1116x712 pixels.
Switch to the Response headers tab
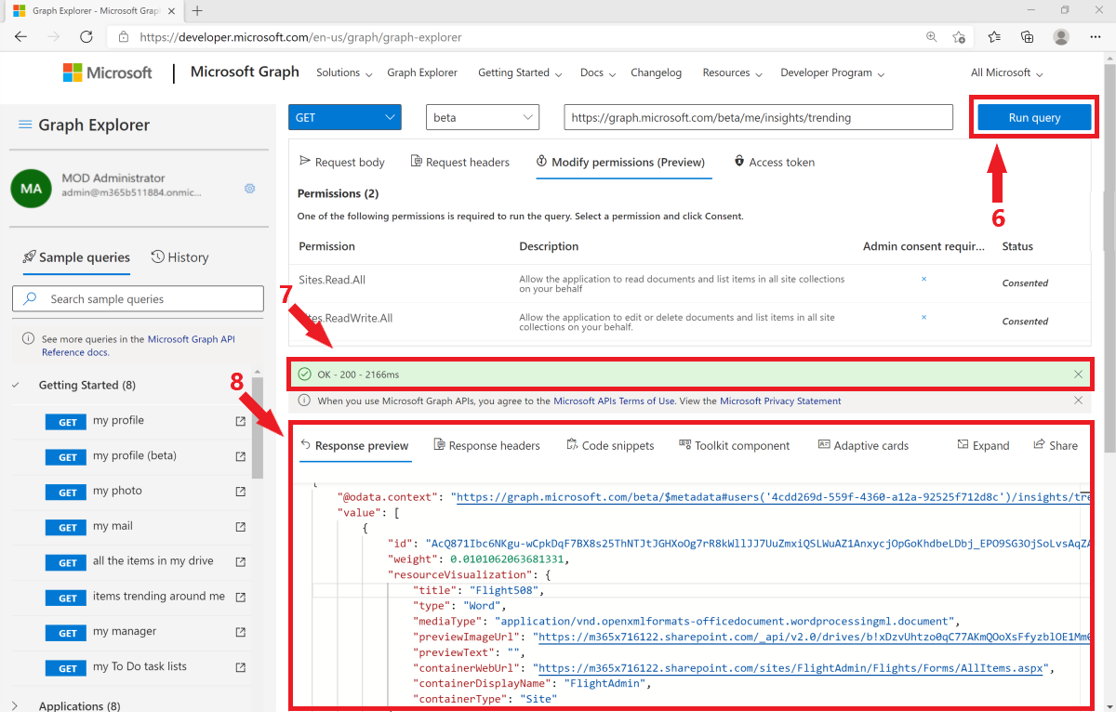487,445
